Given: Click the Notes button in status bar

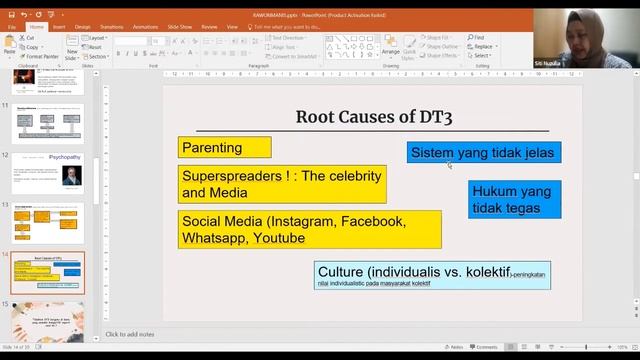Looking at the screenshot, I should pyautogui.click(x=454, y=347).
